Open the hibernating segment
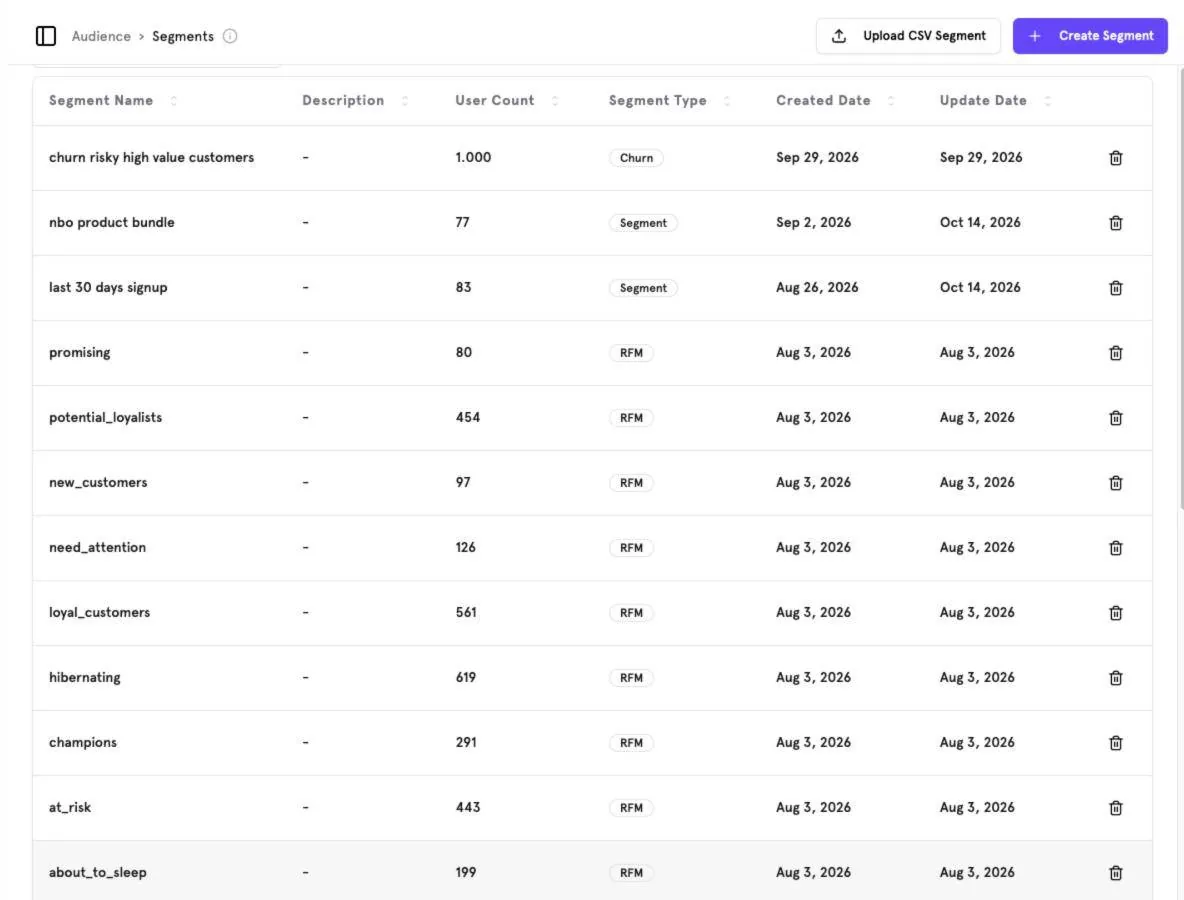The width and height of the screenshot is (1184, 900). (85, 677)
